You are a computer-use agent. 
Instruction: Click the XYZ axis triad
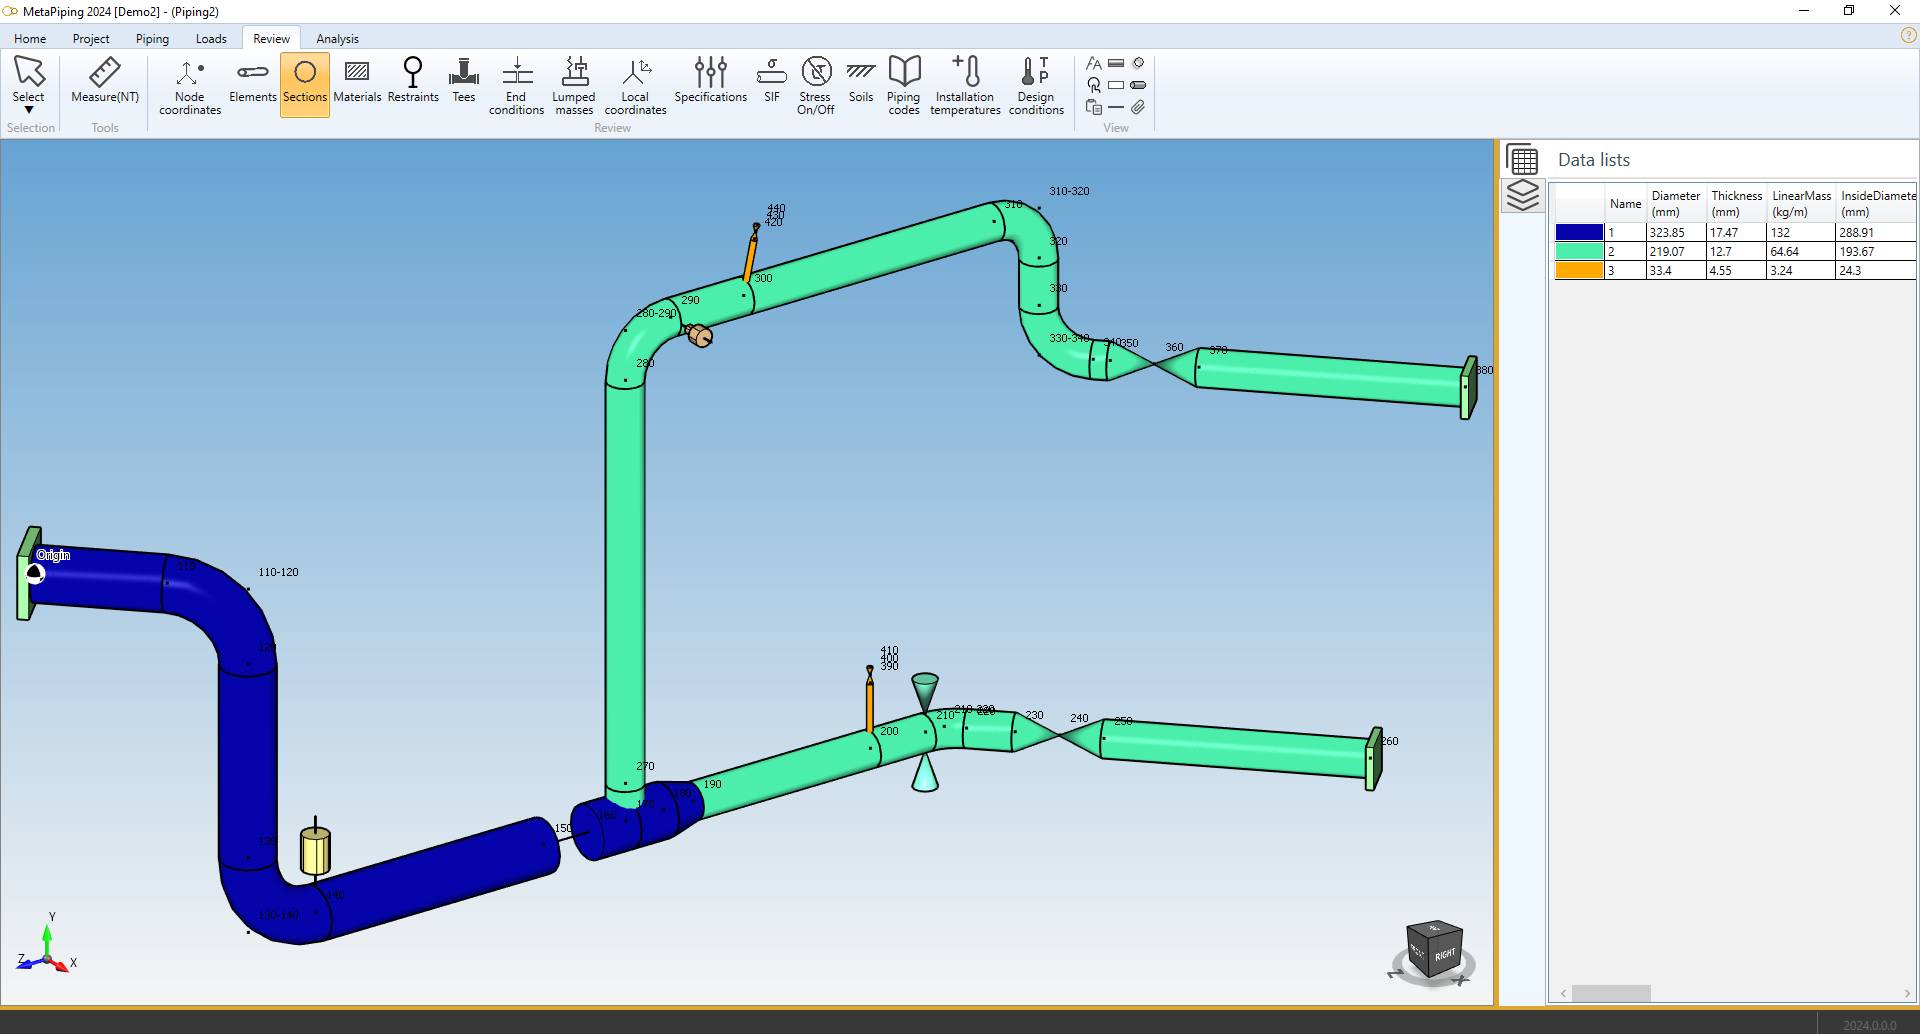pos(46,944)
